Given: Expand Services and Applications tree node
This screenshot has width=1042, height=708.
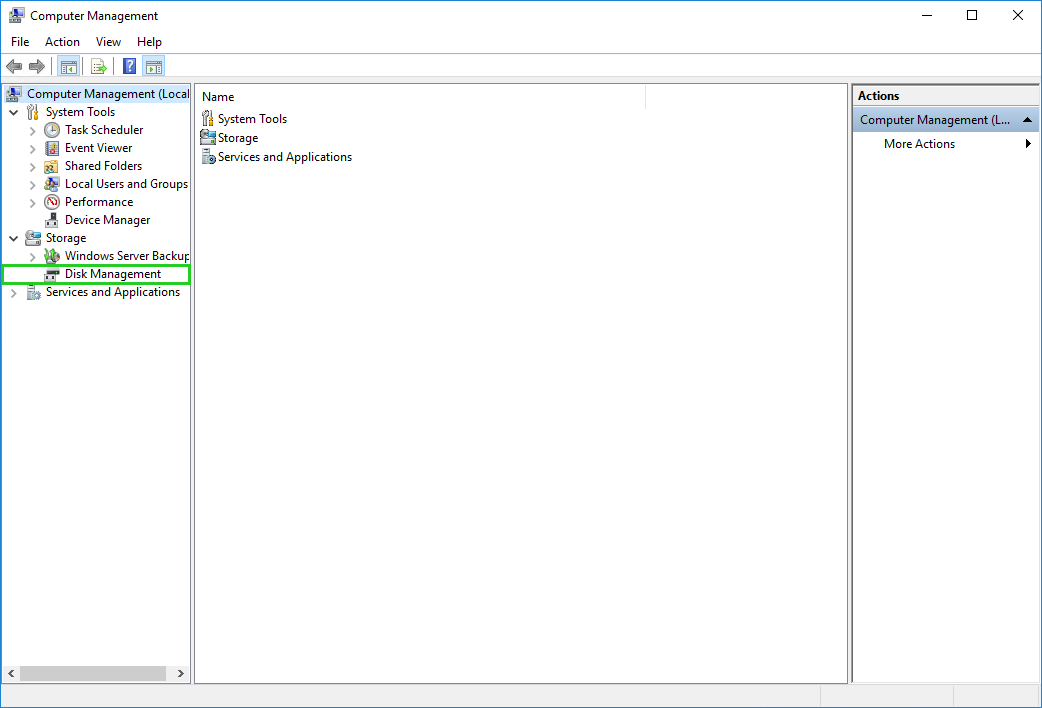Looking at the screenshot, I should (14, 293).
